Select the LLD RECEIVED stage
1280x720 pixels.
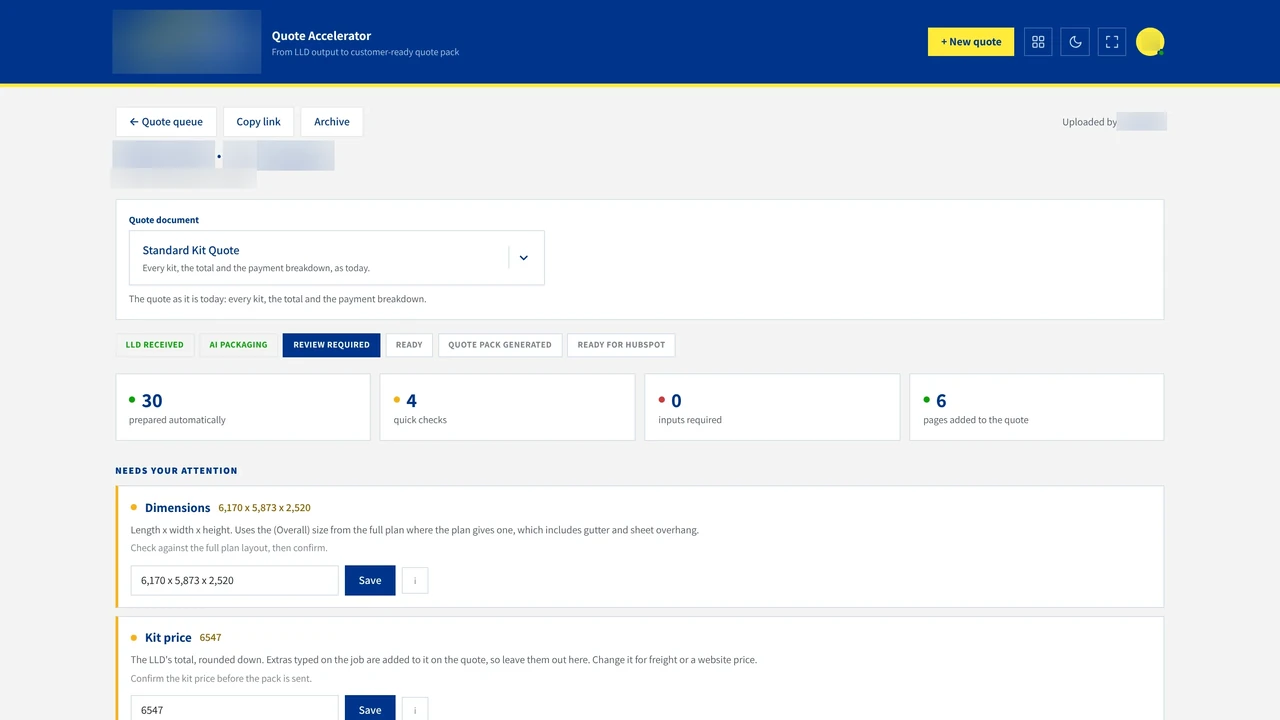point(155,345)
